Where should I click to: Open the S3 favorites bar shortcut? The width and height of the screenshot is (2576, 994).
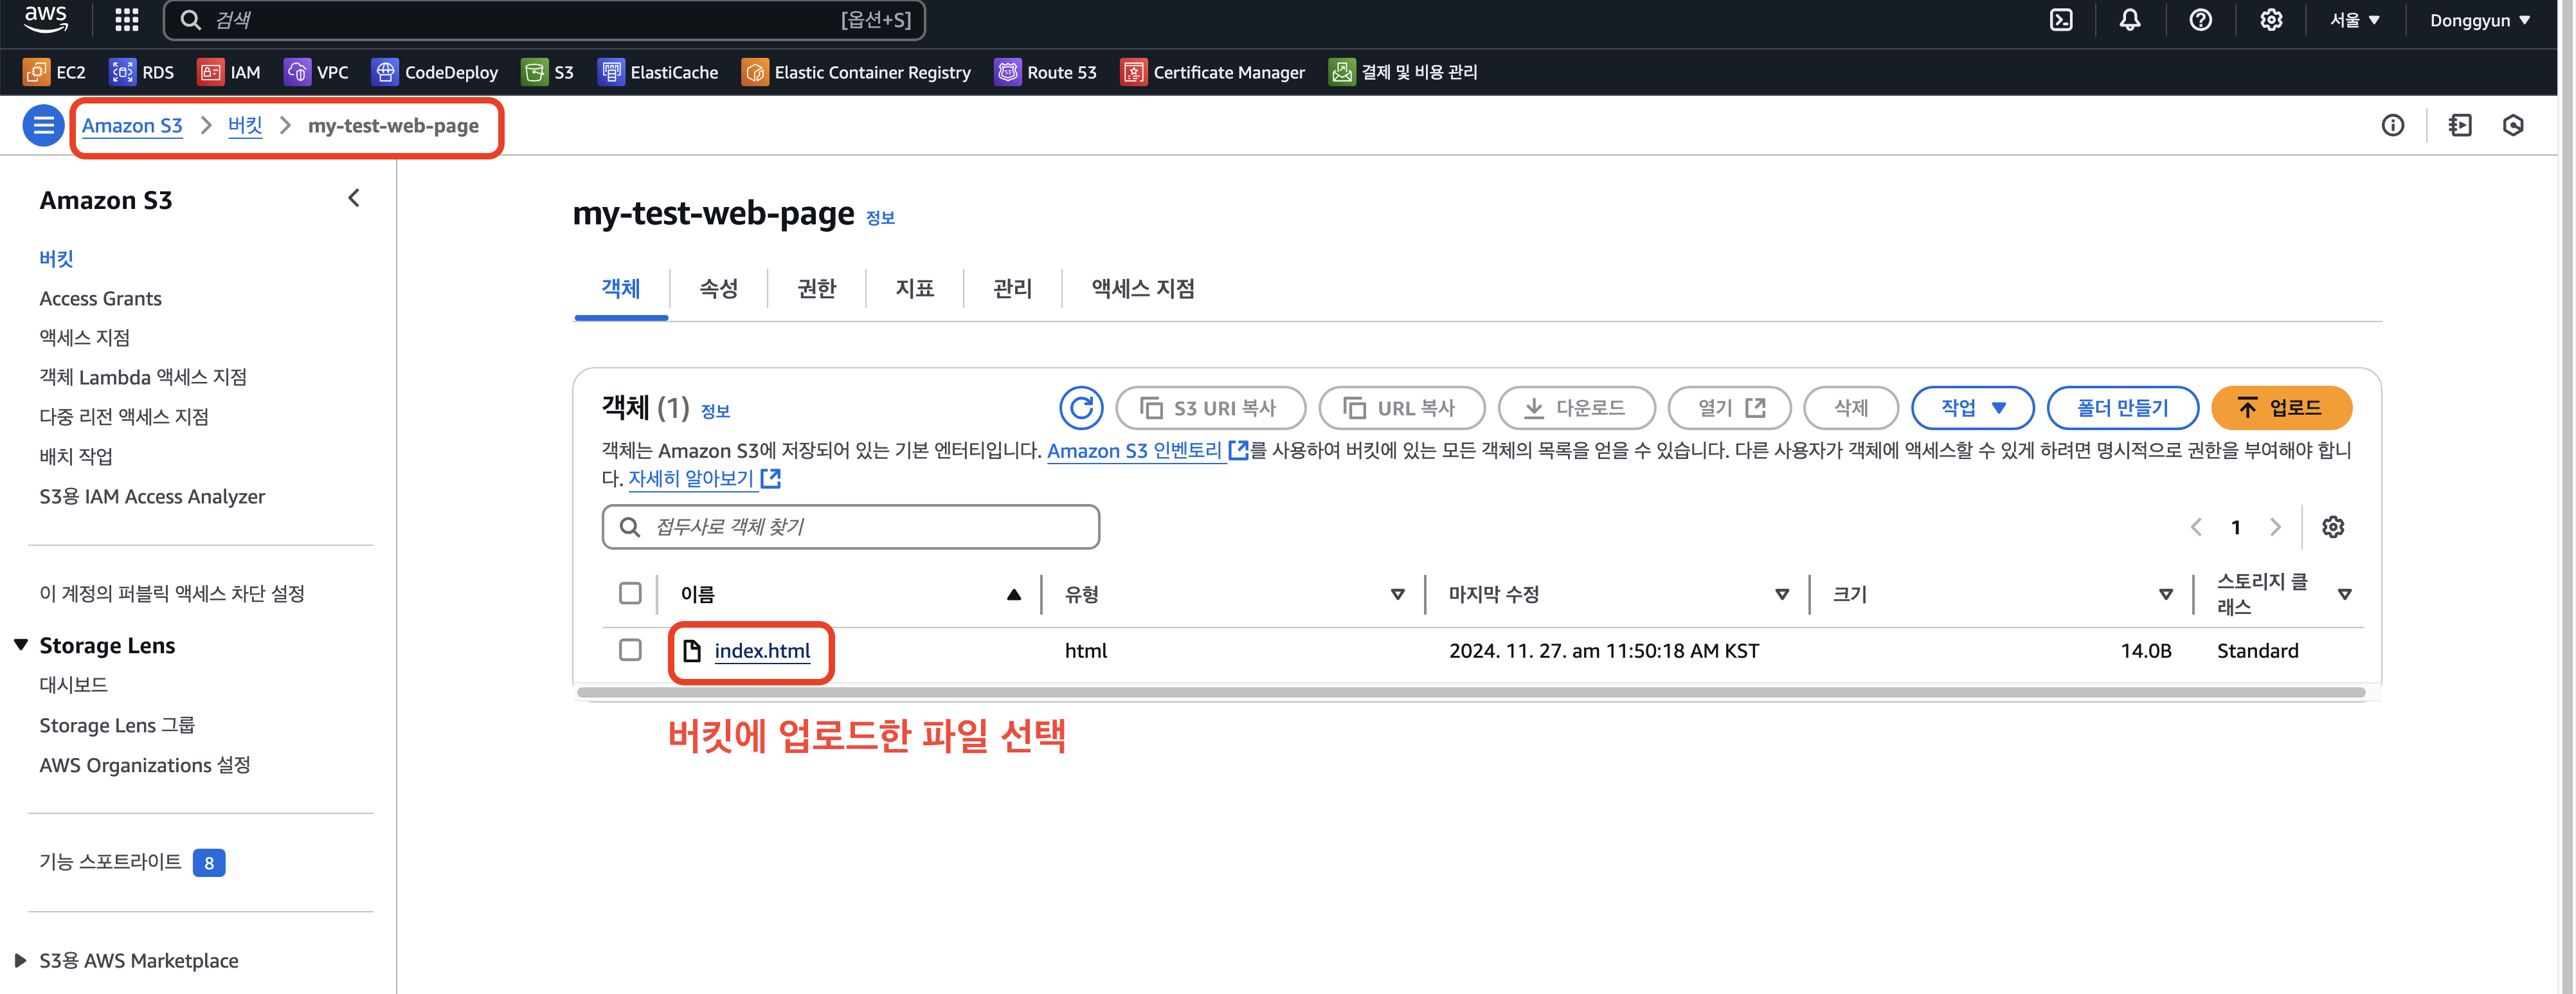548,72
